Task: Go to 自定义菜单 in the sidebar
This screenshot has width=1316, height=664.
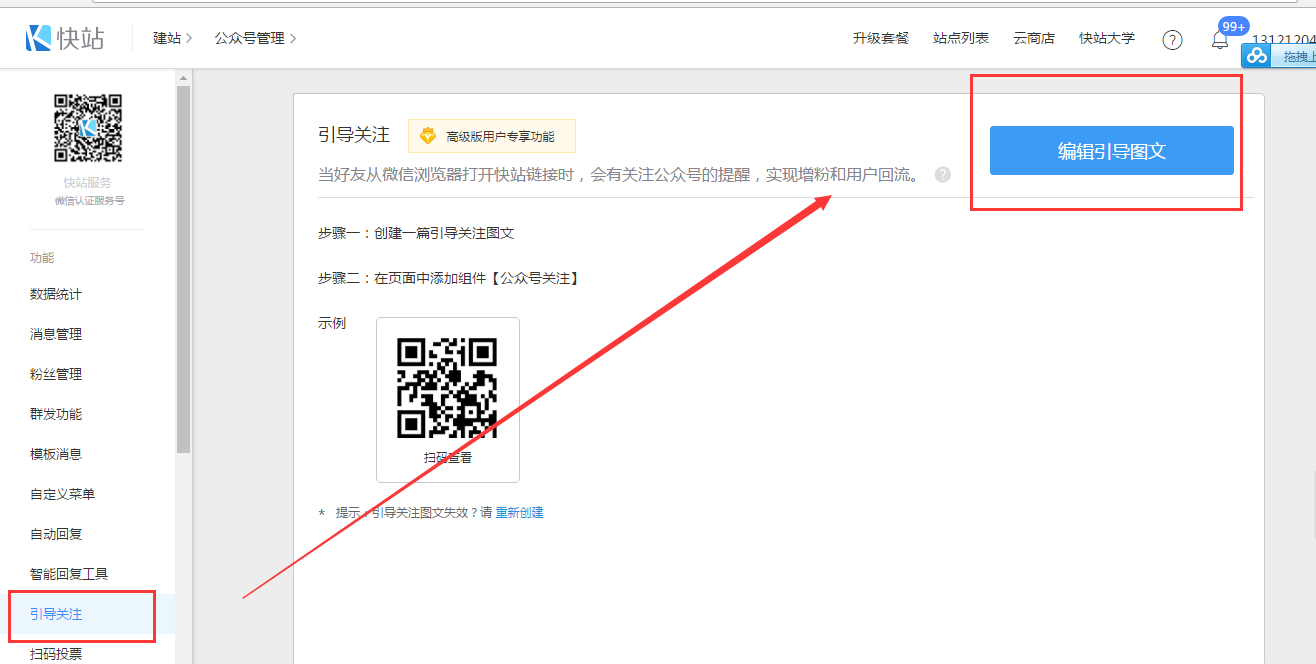Action: [62, 494]
